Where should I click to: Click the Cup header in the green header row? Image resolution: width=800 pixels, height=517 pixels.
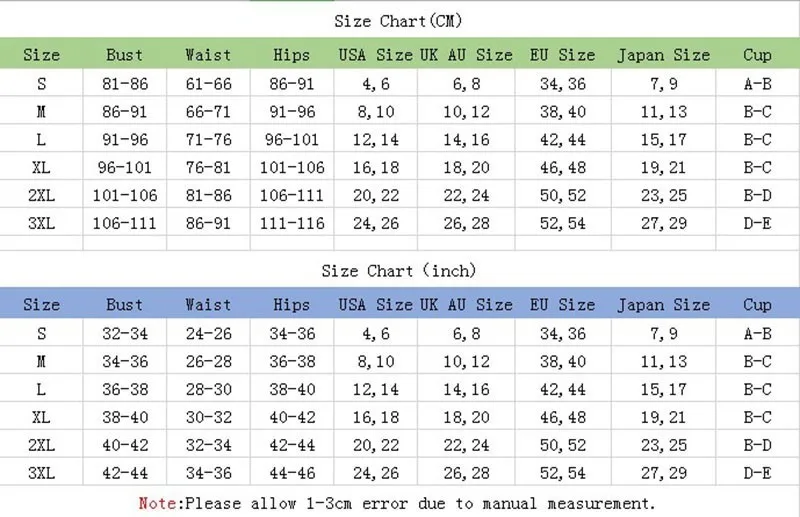pyautogui.click(x=757, y=55)
